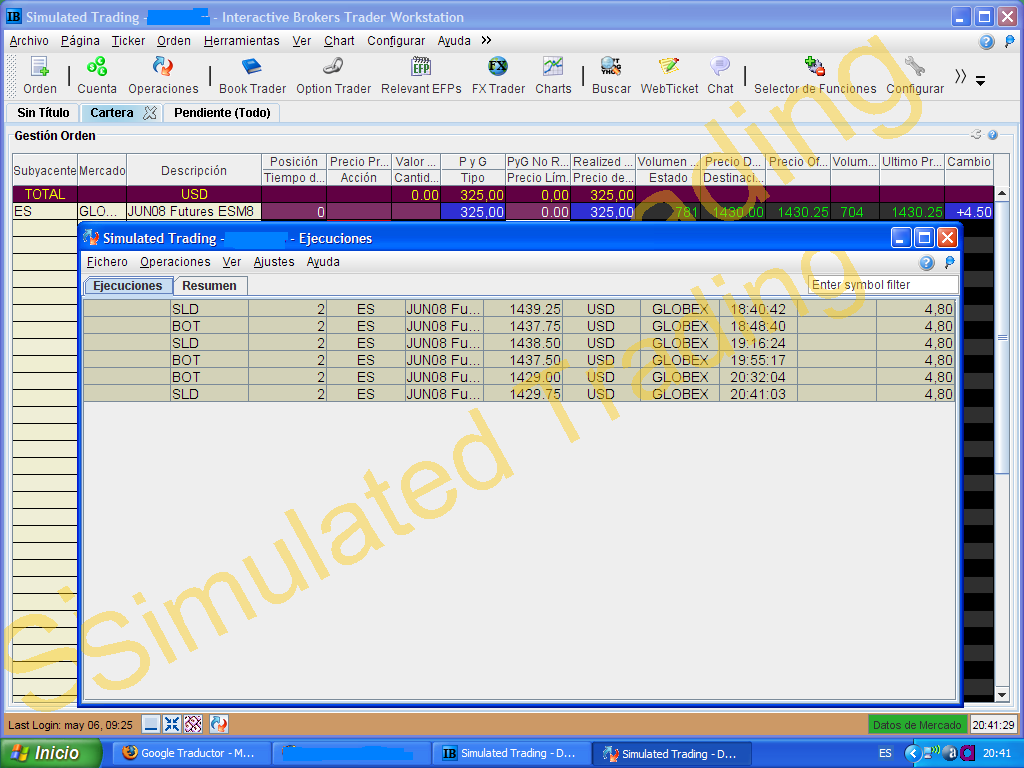Image resolution: width=1024 pixels, height=768 pixels.
Task: Click Gestión Orden panel help icon
Action: pos(993,135)
